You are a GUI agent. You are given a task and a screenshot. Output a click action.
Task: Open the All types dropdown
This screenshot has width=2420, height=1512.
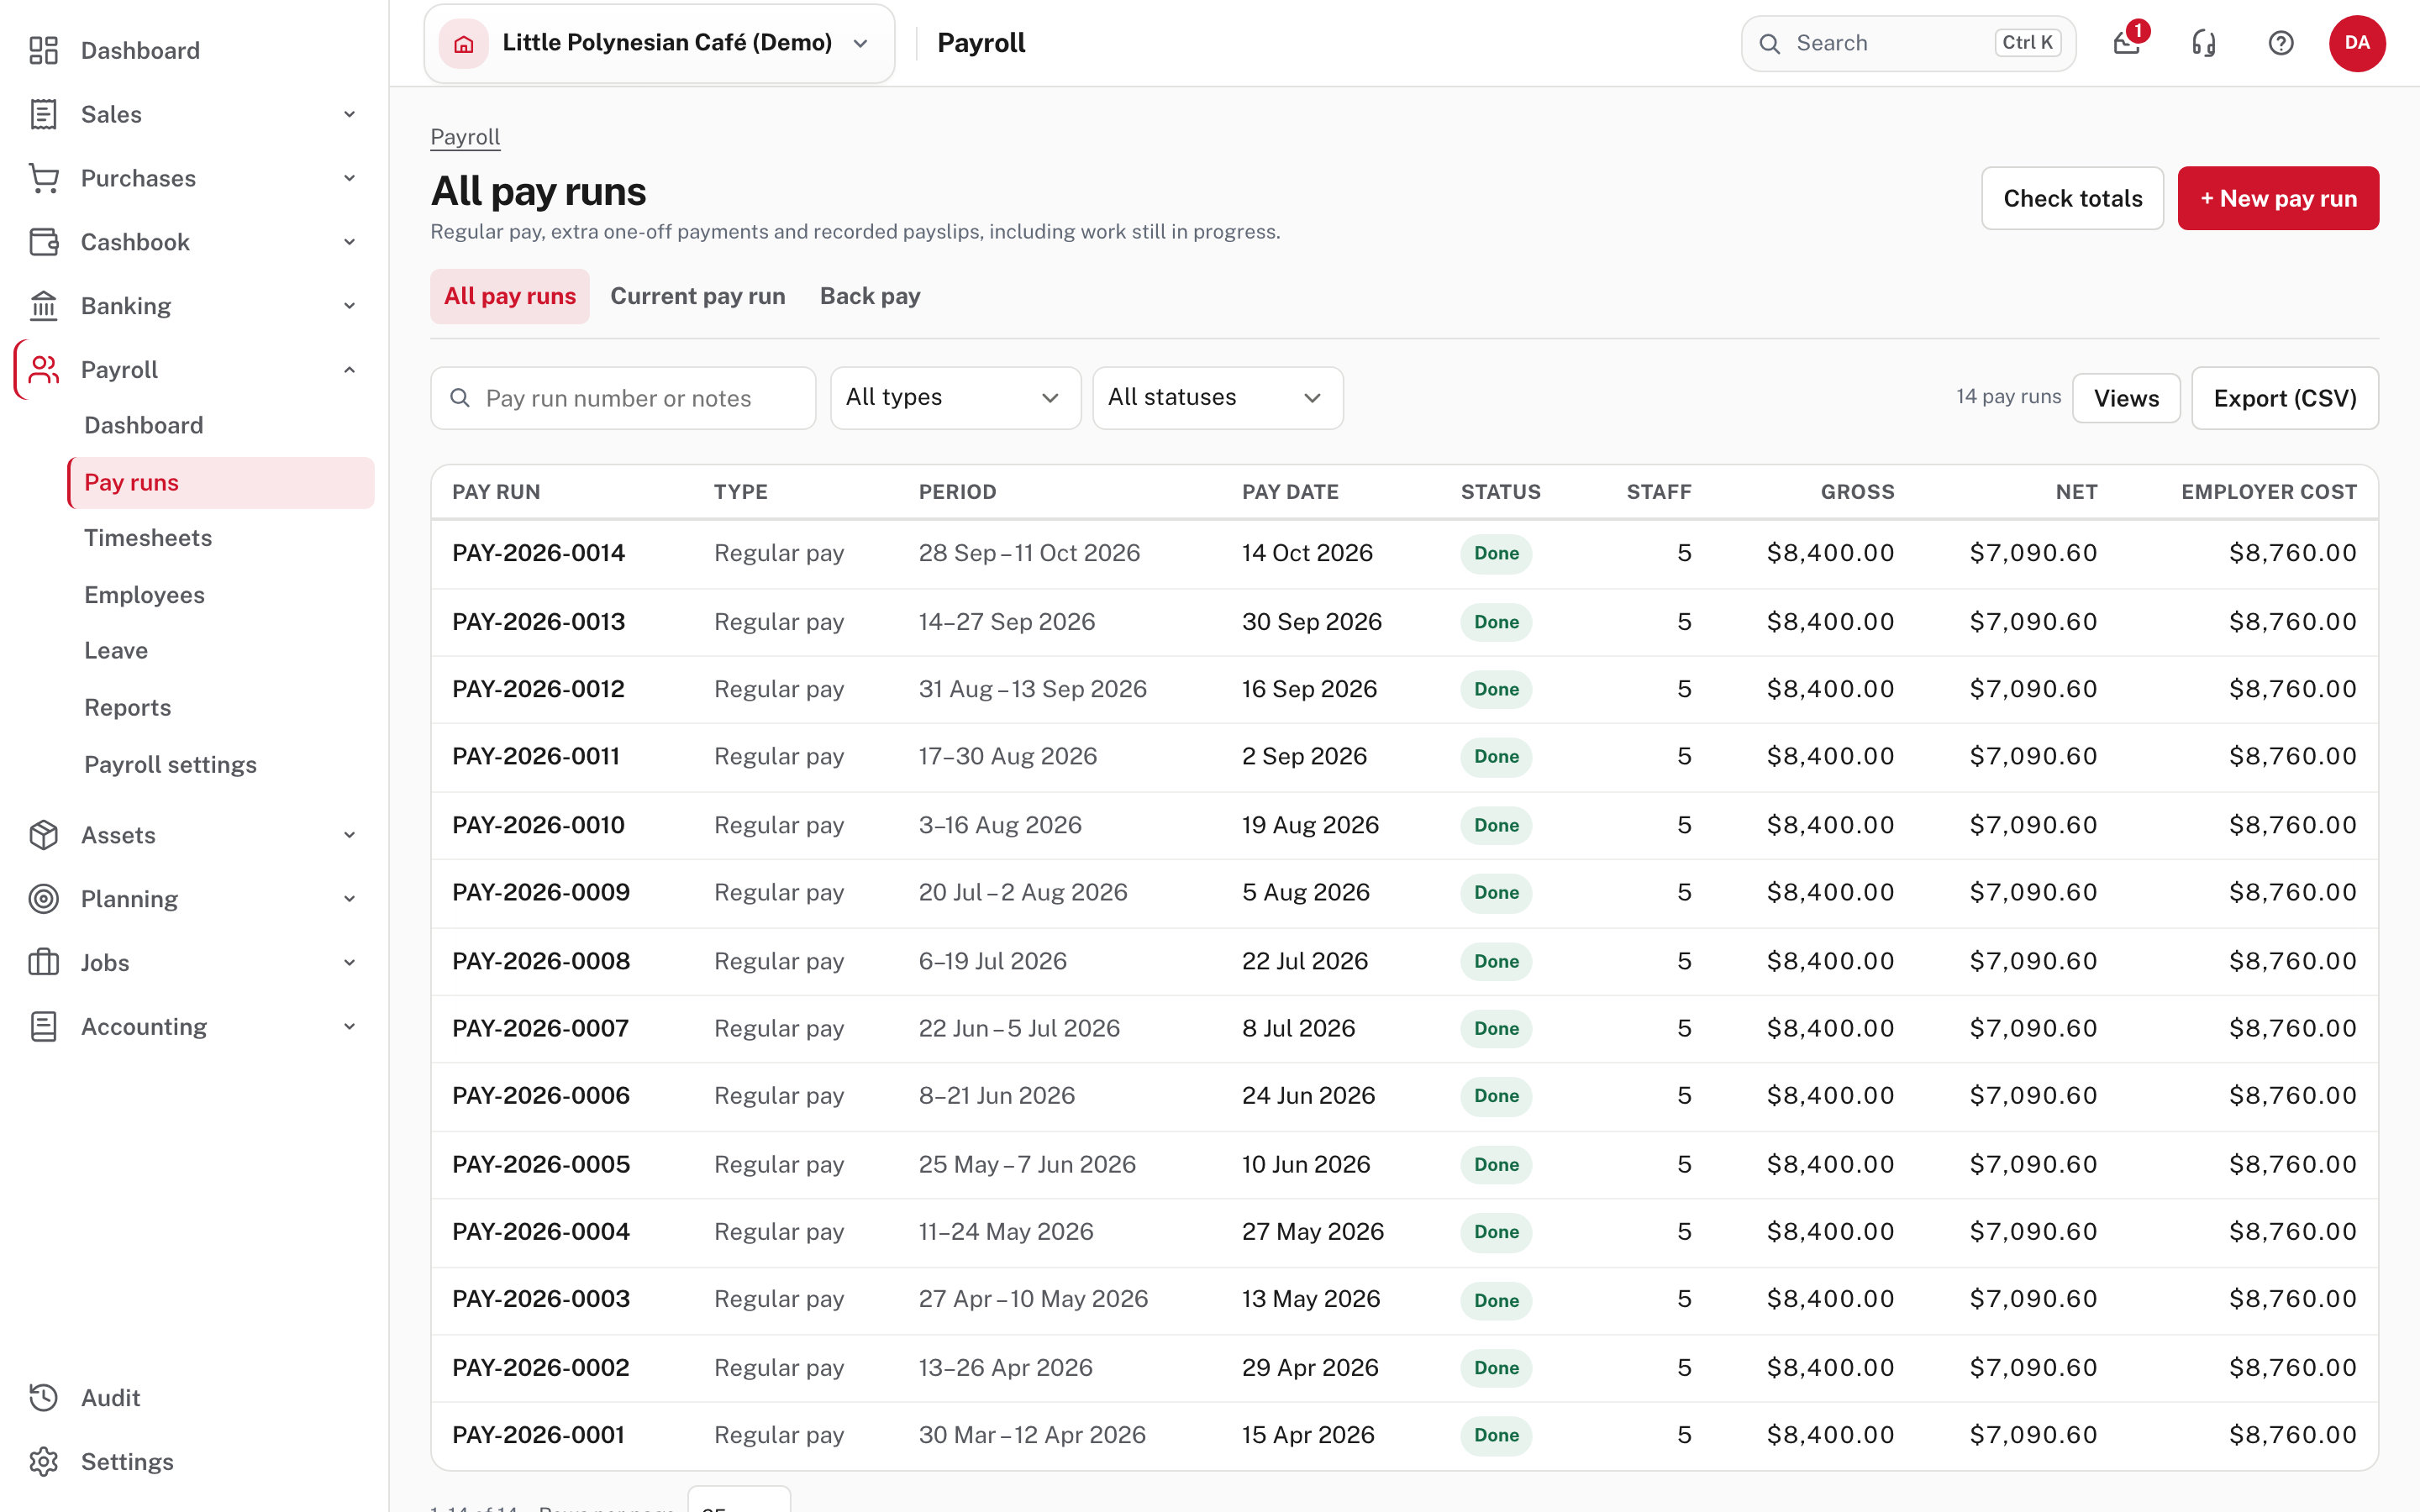tap(956, 398)
